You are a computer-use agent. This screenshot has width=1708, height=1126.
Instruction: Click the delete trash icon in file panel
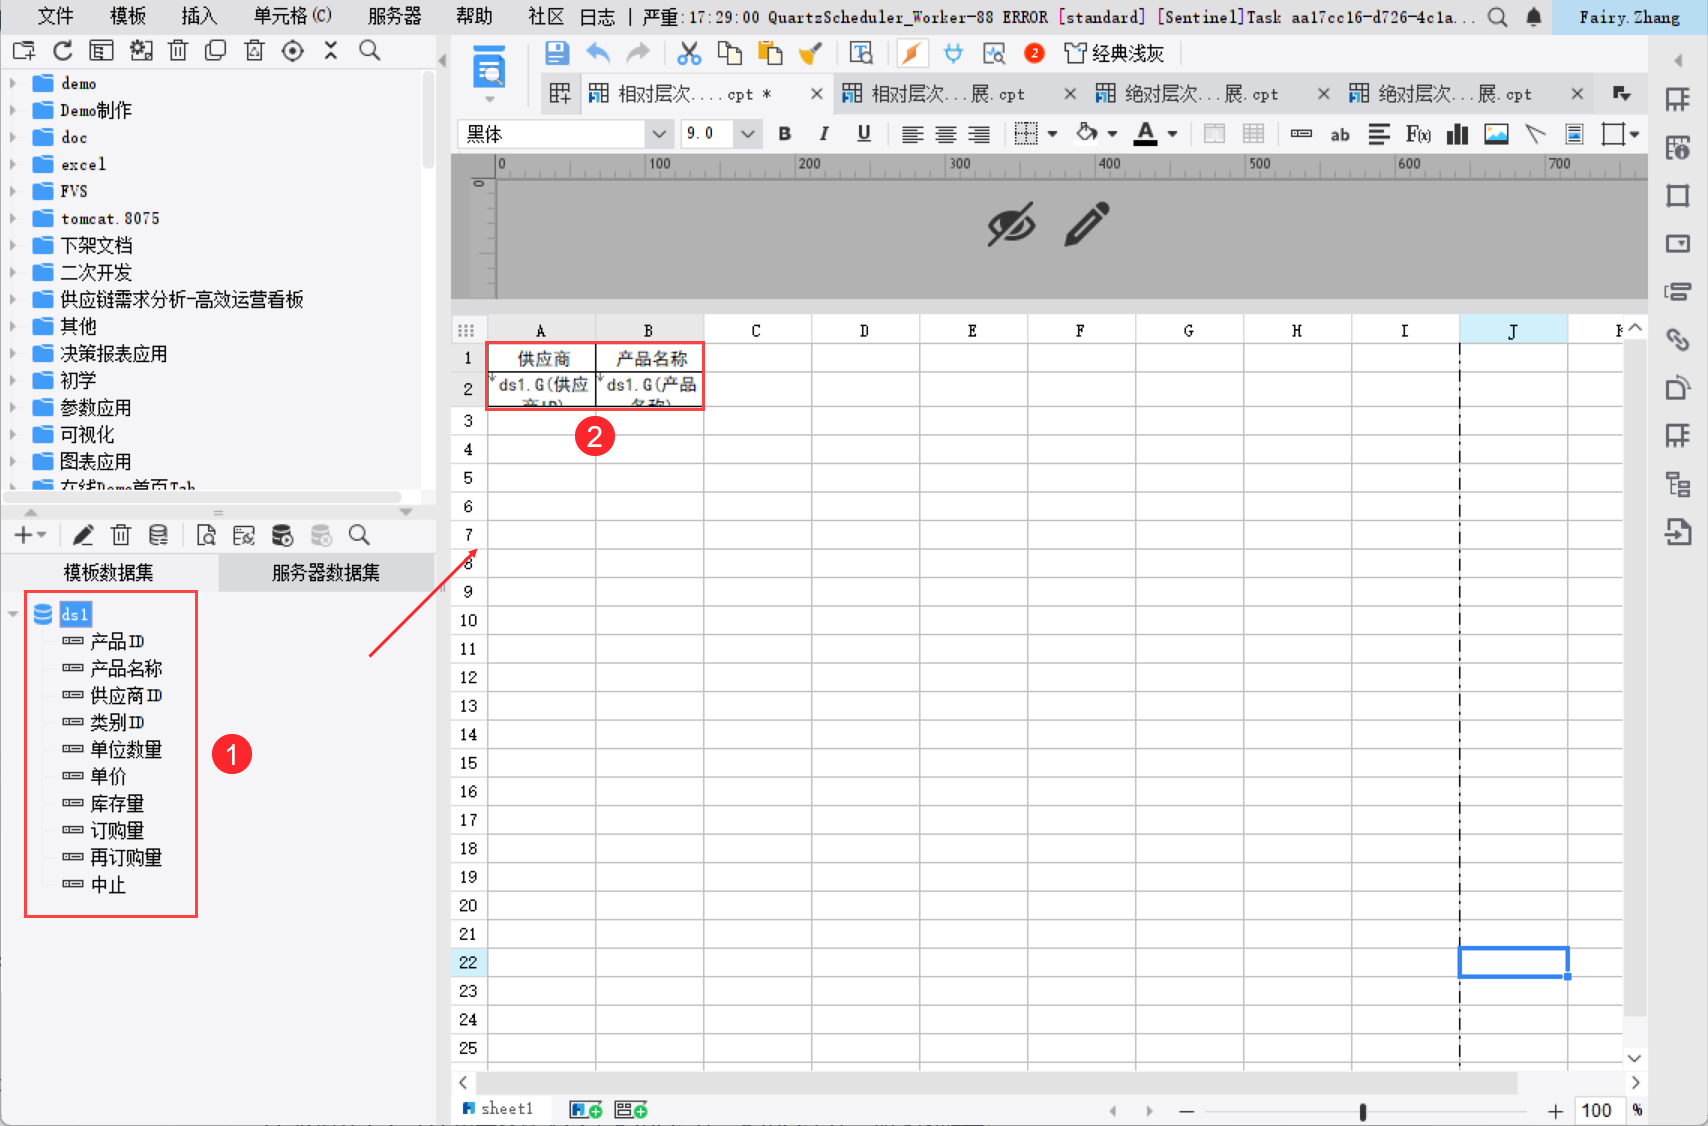[x=178, y=51]
